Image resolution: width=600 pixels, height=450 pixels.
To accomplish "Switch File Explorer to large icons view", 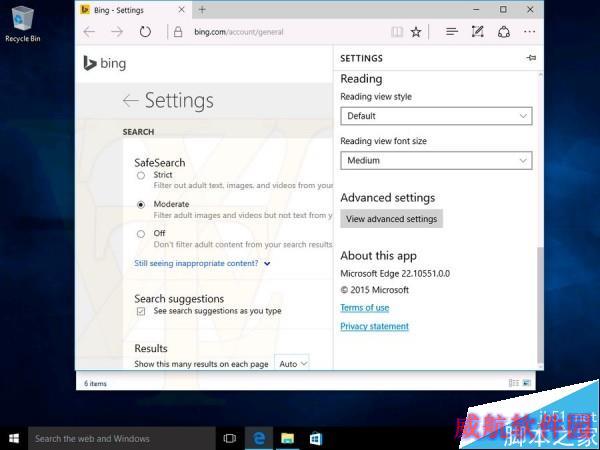I will 527,383.
